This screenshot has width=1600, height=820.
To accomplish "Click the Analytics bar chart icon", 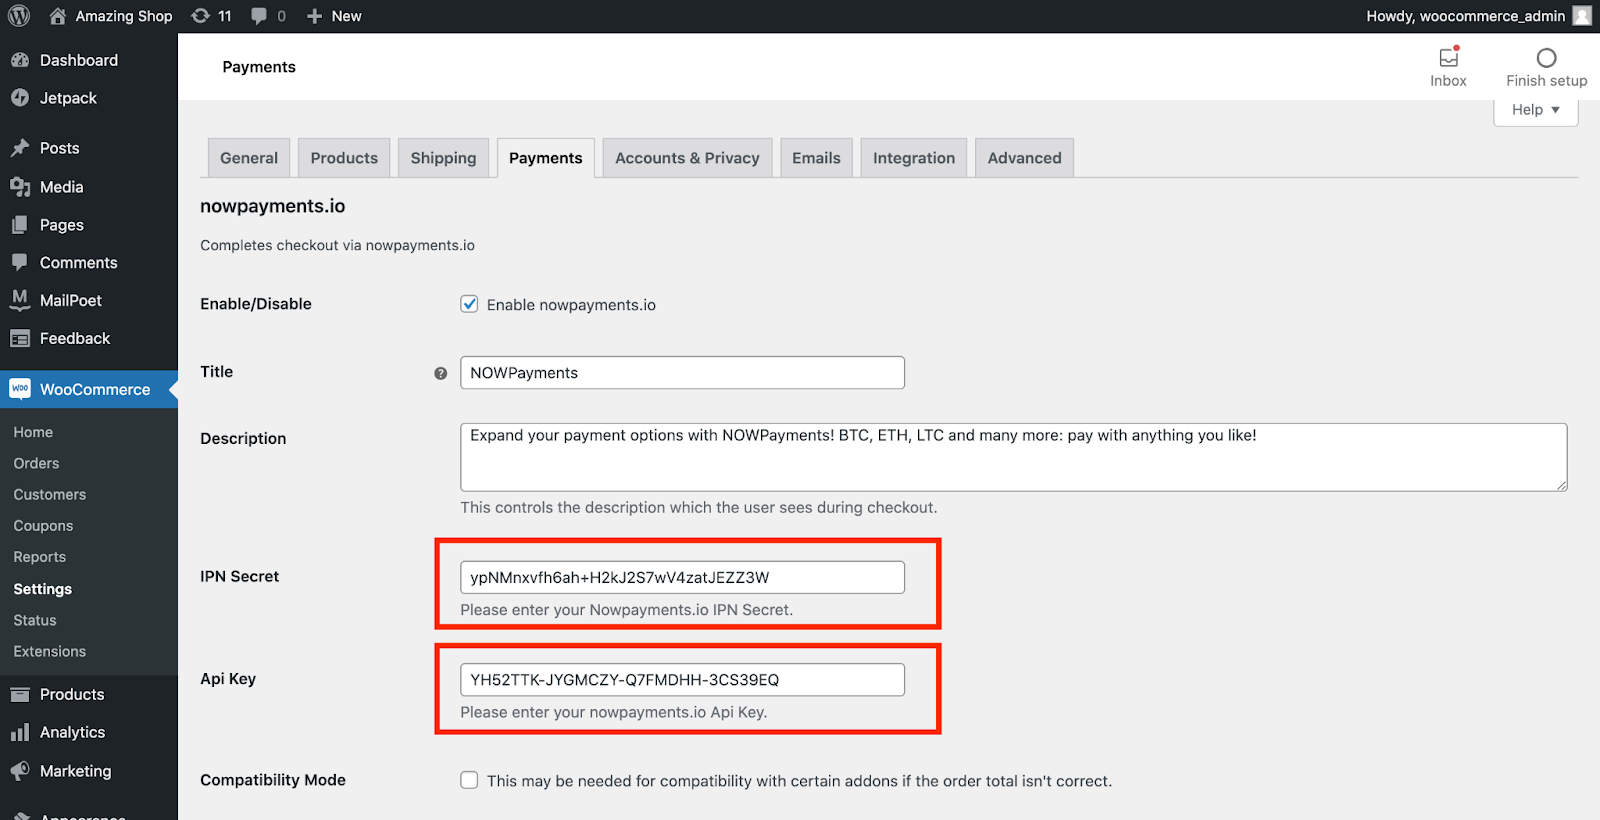I will pyautogui.click(x=20, y=732).
